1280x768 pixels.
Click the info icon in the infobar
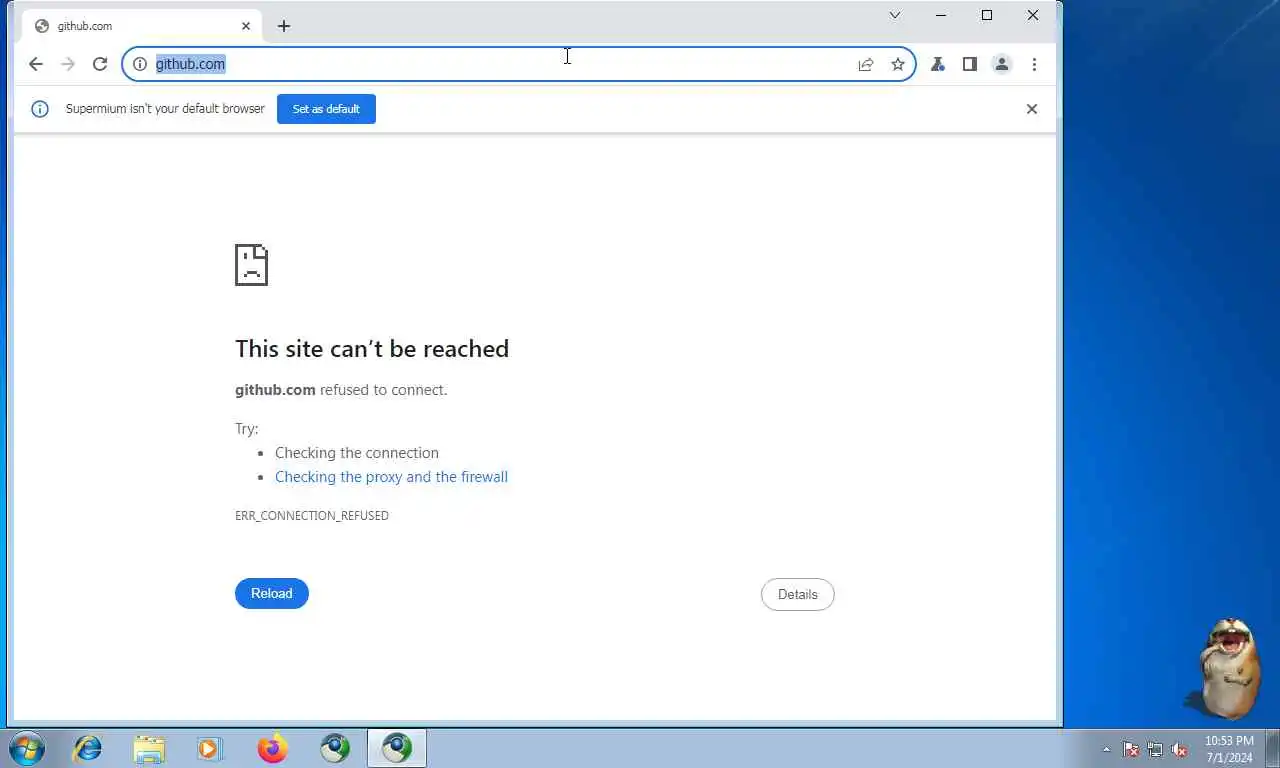click(x=40, y=109)
